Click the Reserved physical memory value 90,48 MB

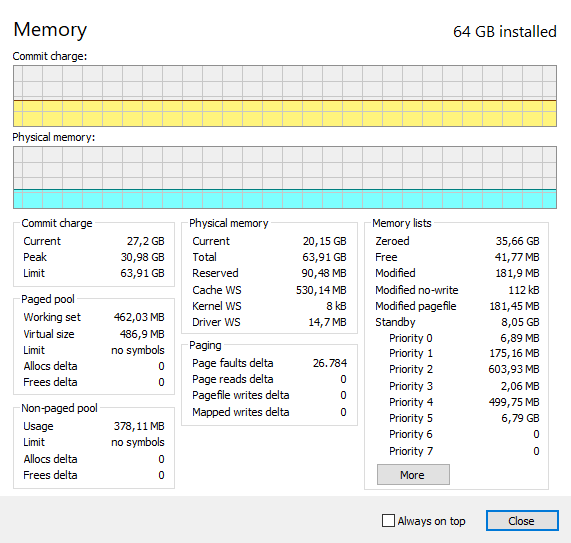(x=324, y=273)
